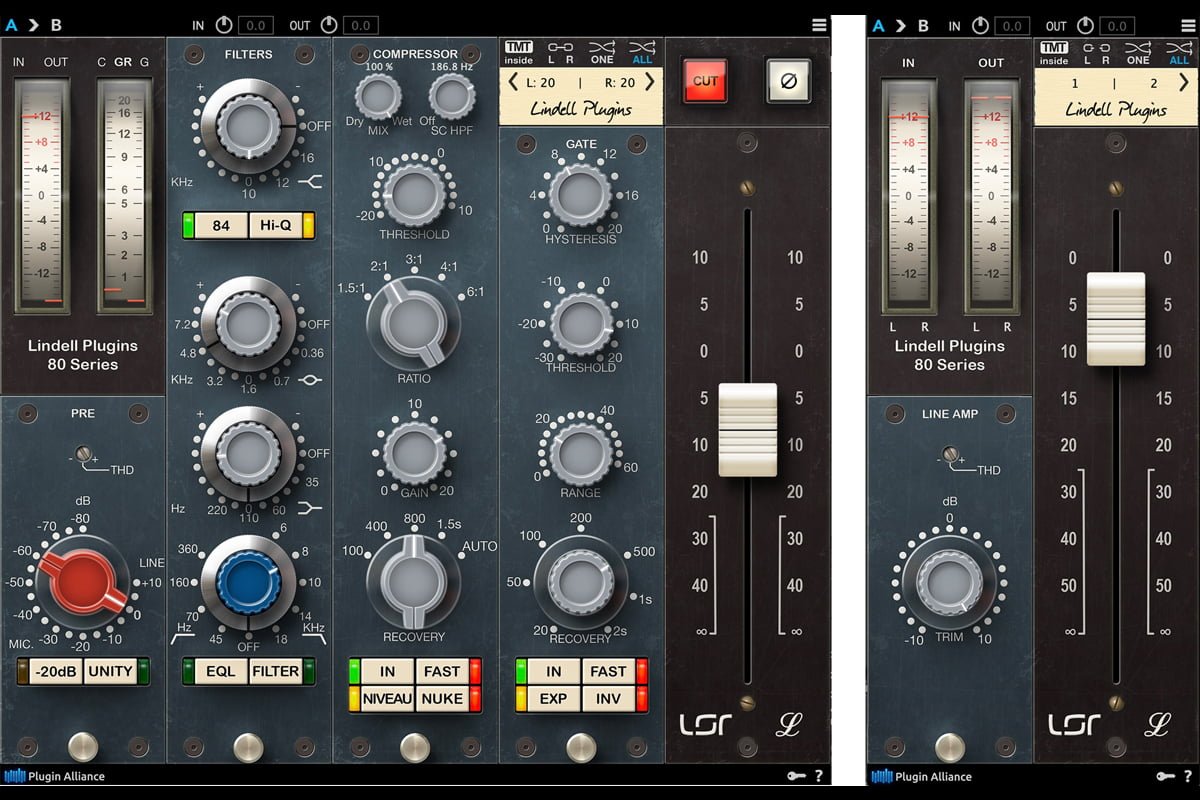1200x800 pixels.
Task: Select TMT ONE icon in left window
Action: click(x=602, y=52)
